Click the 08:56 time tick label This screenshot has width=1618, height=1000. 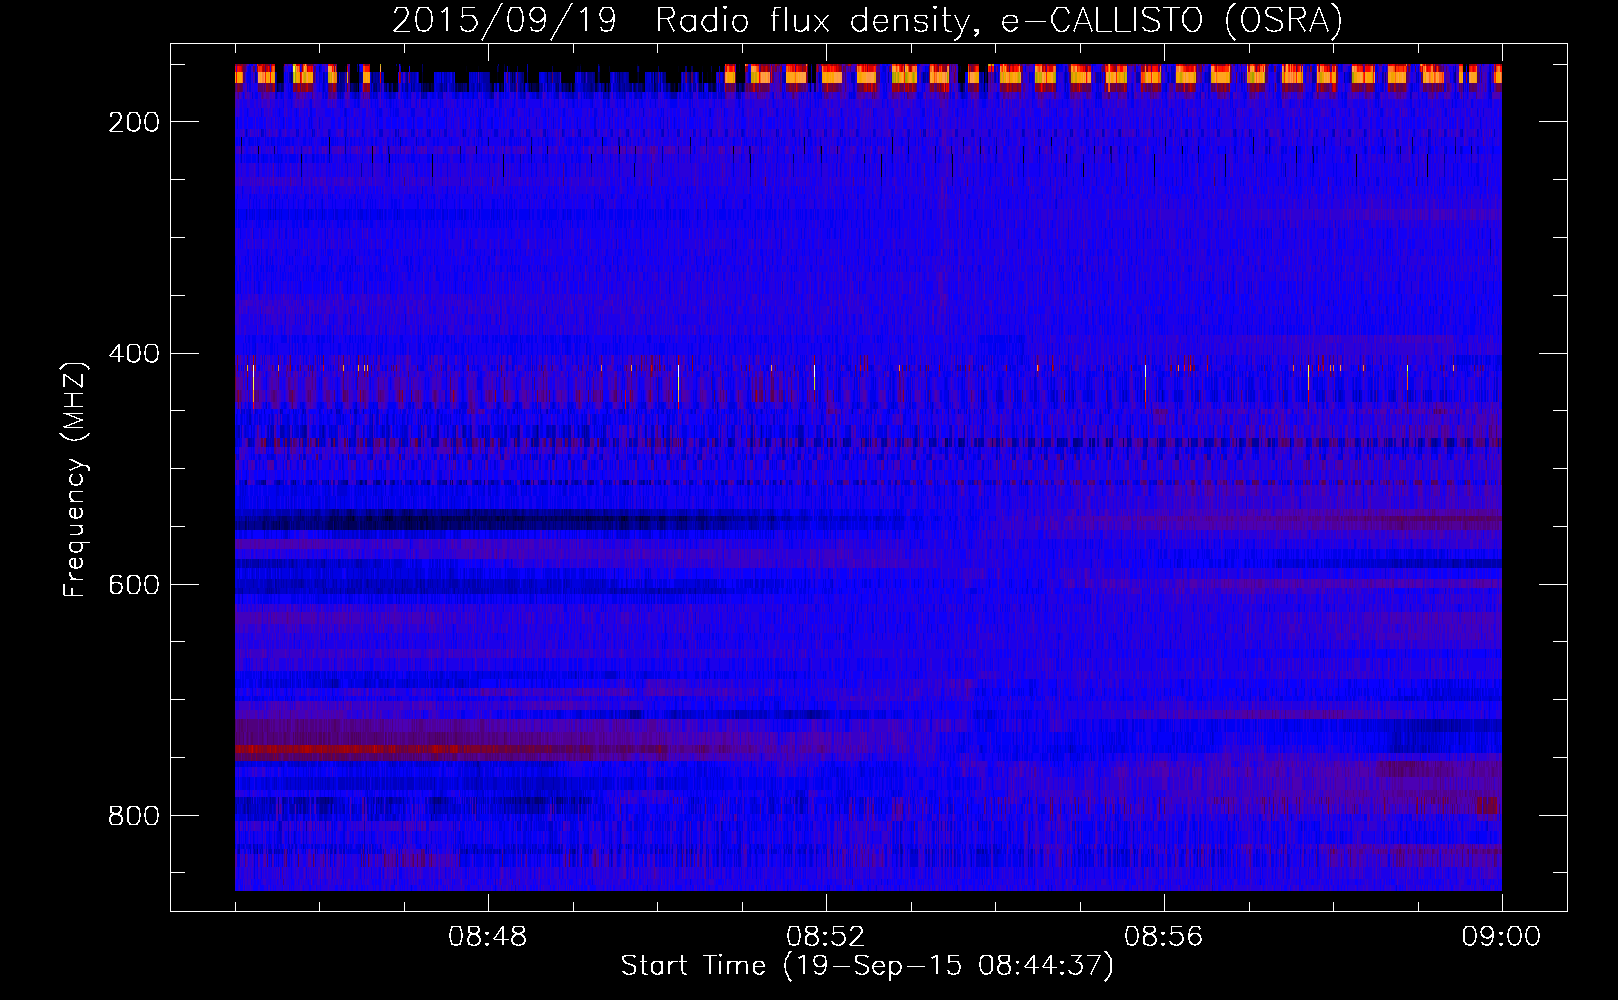tap(1164, 937)
